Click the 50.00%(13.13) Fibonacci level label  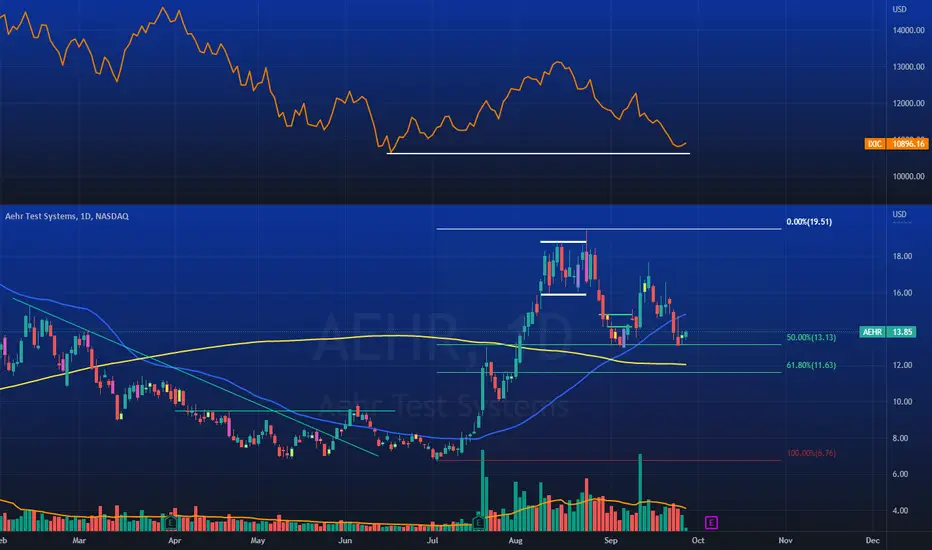click(811, 337)
